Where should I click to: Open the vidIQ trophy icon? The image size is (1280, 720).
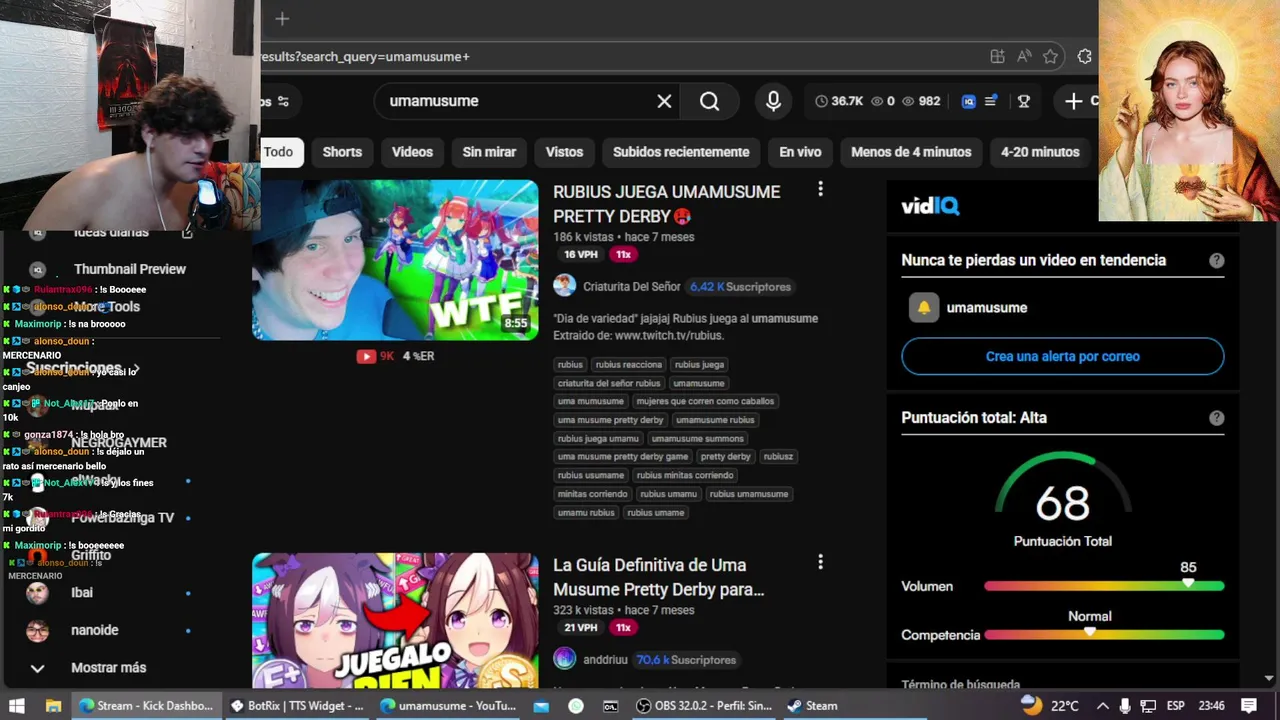point(1023,101)
